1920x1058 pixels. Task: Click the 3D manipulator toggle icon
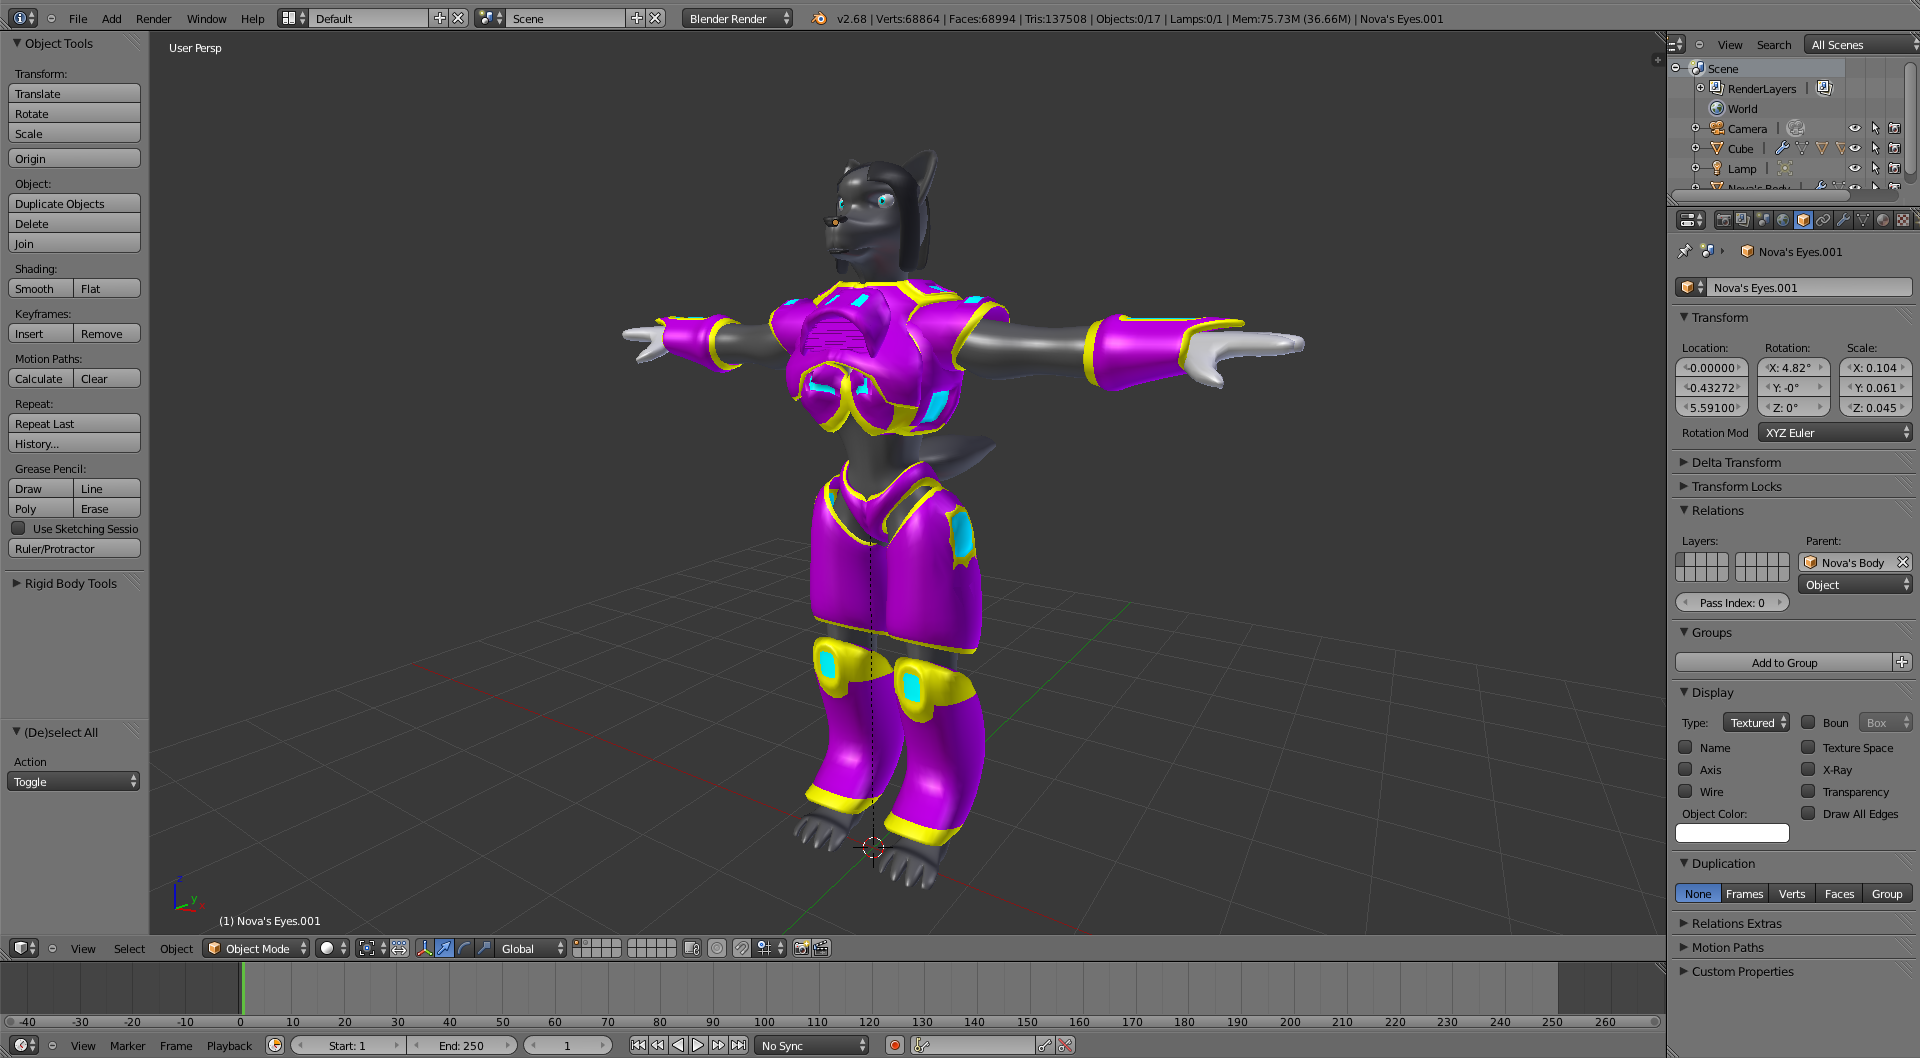(x=424, y=948)
